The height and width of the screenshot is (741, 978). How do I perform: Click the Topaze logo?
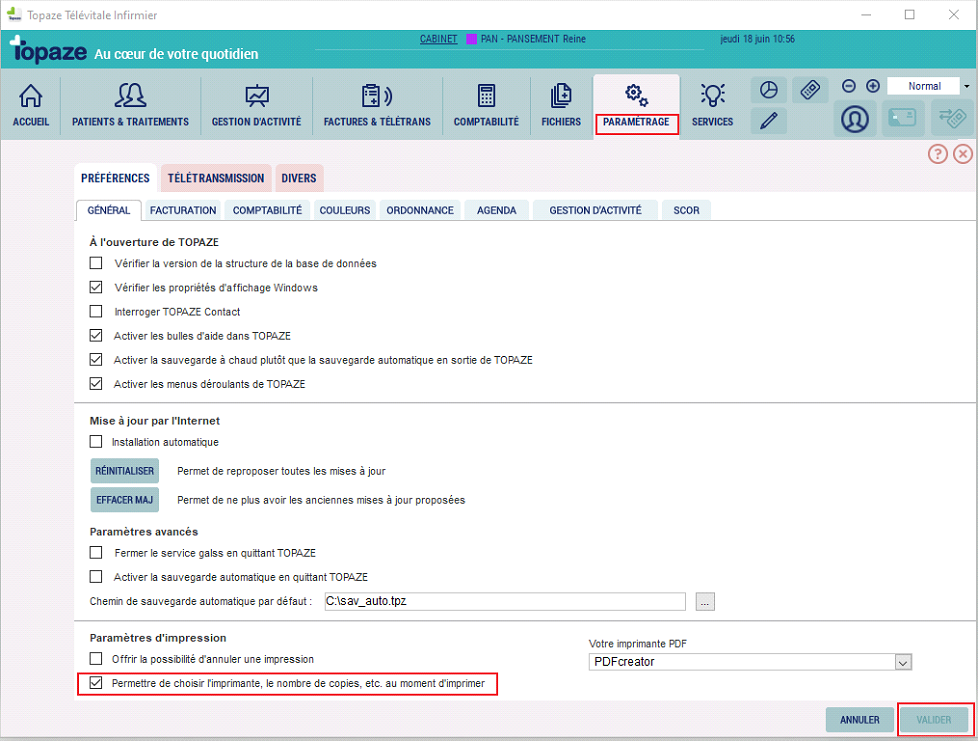48,50
